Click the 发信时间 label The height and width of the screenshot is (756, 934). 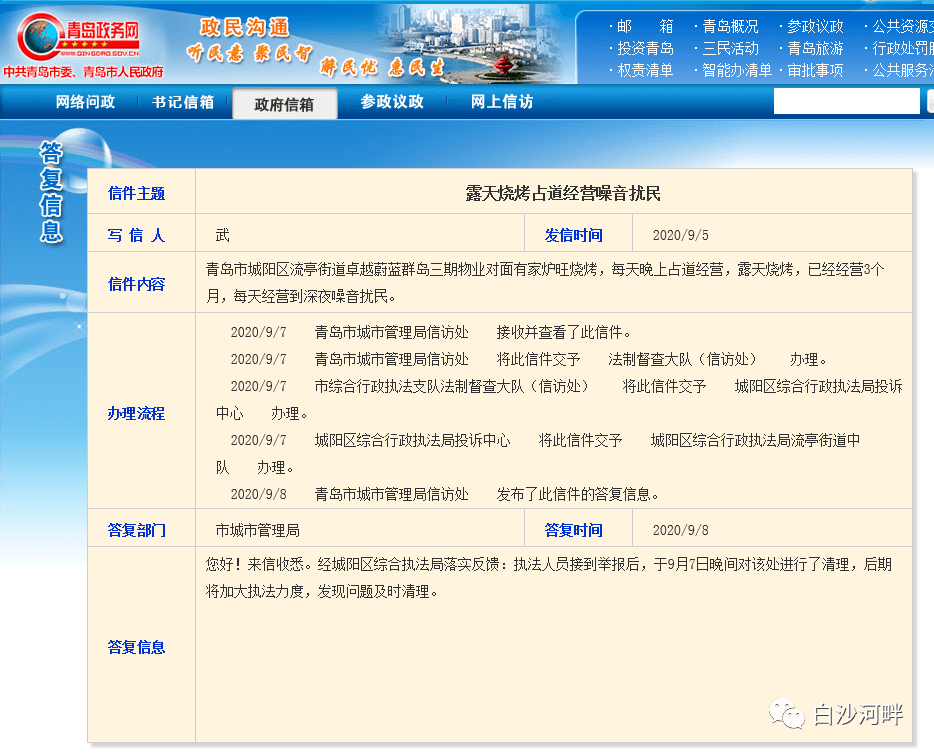click(x=573, y=235)
